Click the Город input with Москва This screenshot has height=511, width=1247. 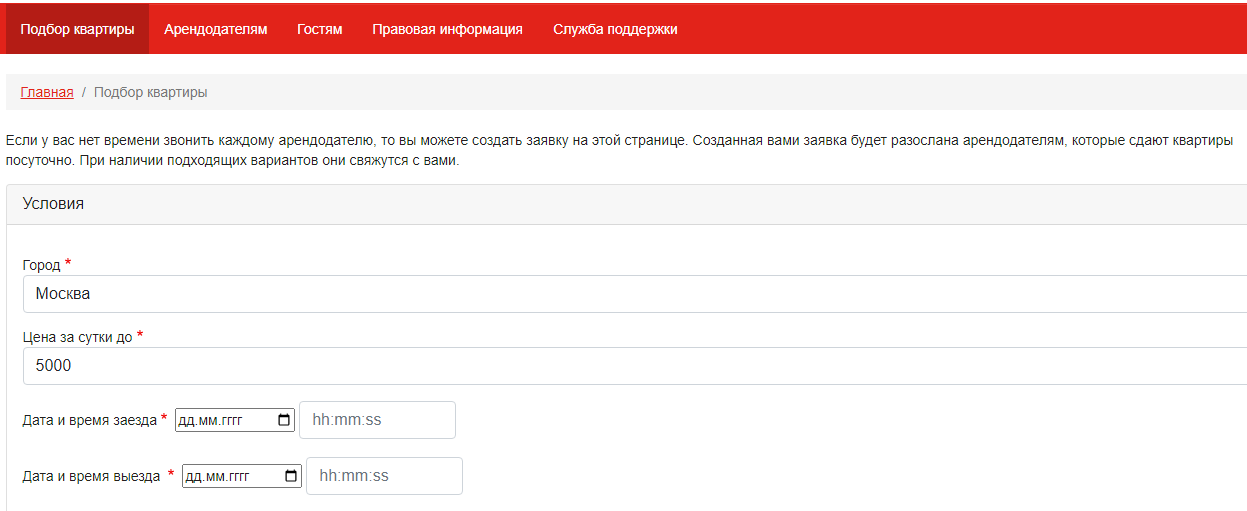(x=635, y=294)
